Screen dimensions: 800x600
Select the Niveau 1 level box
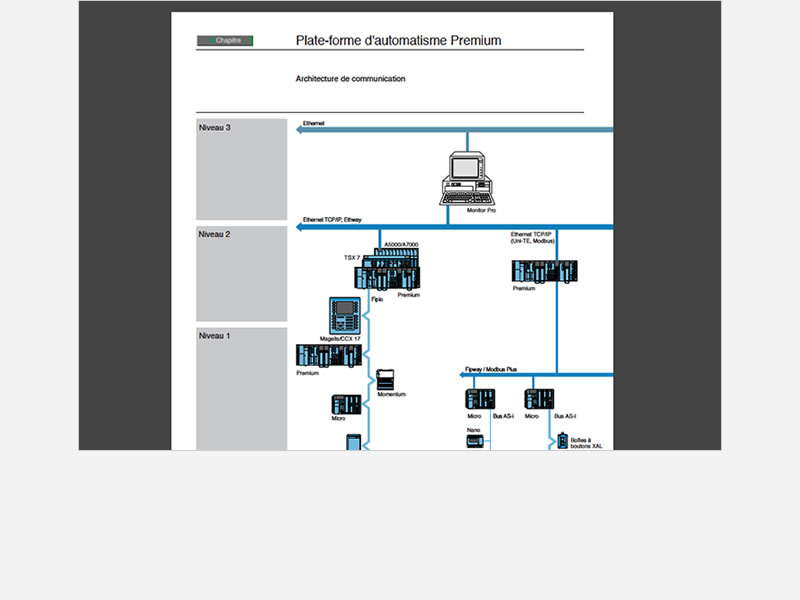point(242,389)
